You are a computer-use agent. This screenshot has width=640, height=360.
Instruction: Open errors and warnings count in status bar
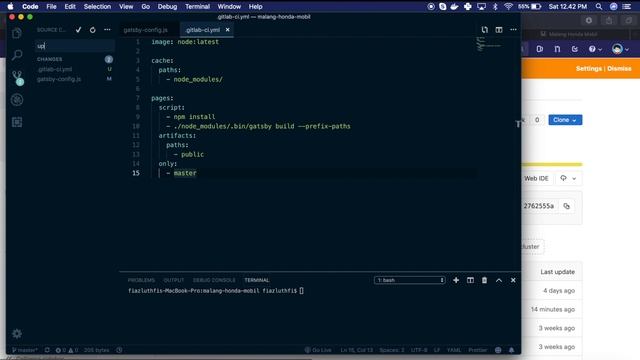point(67,350)
